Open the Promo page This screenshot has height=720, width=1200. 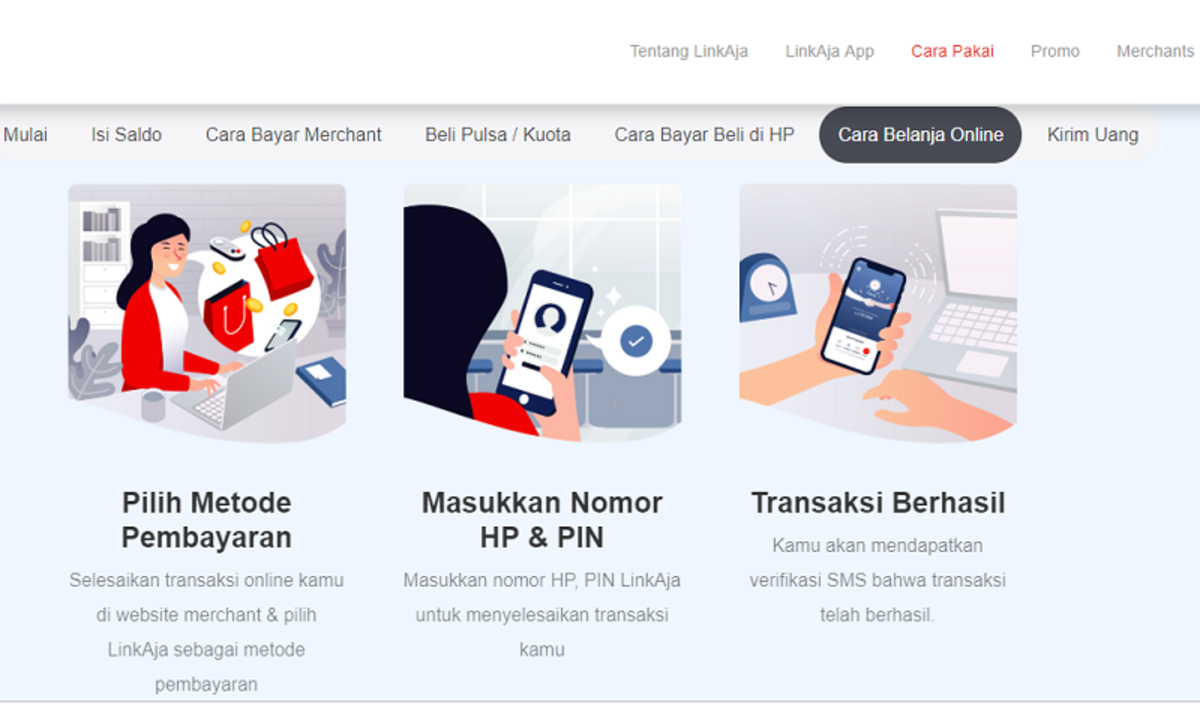tap(1055, 51)
